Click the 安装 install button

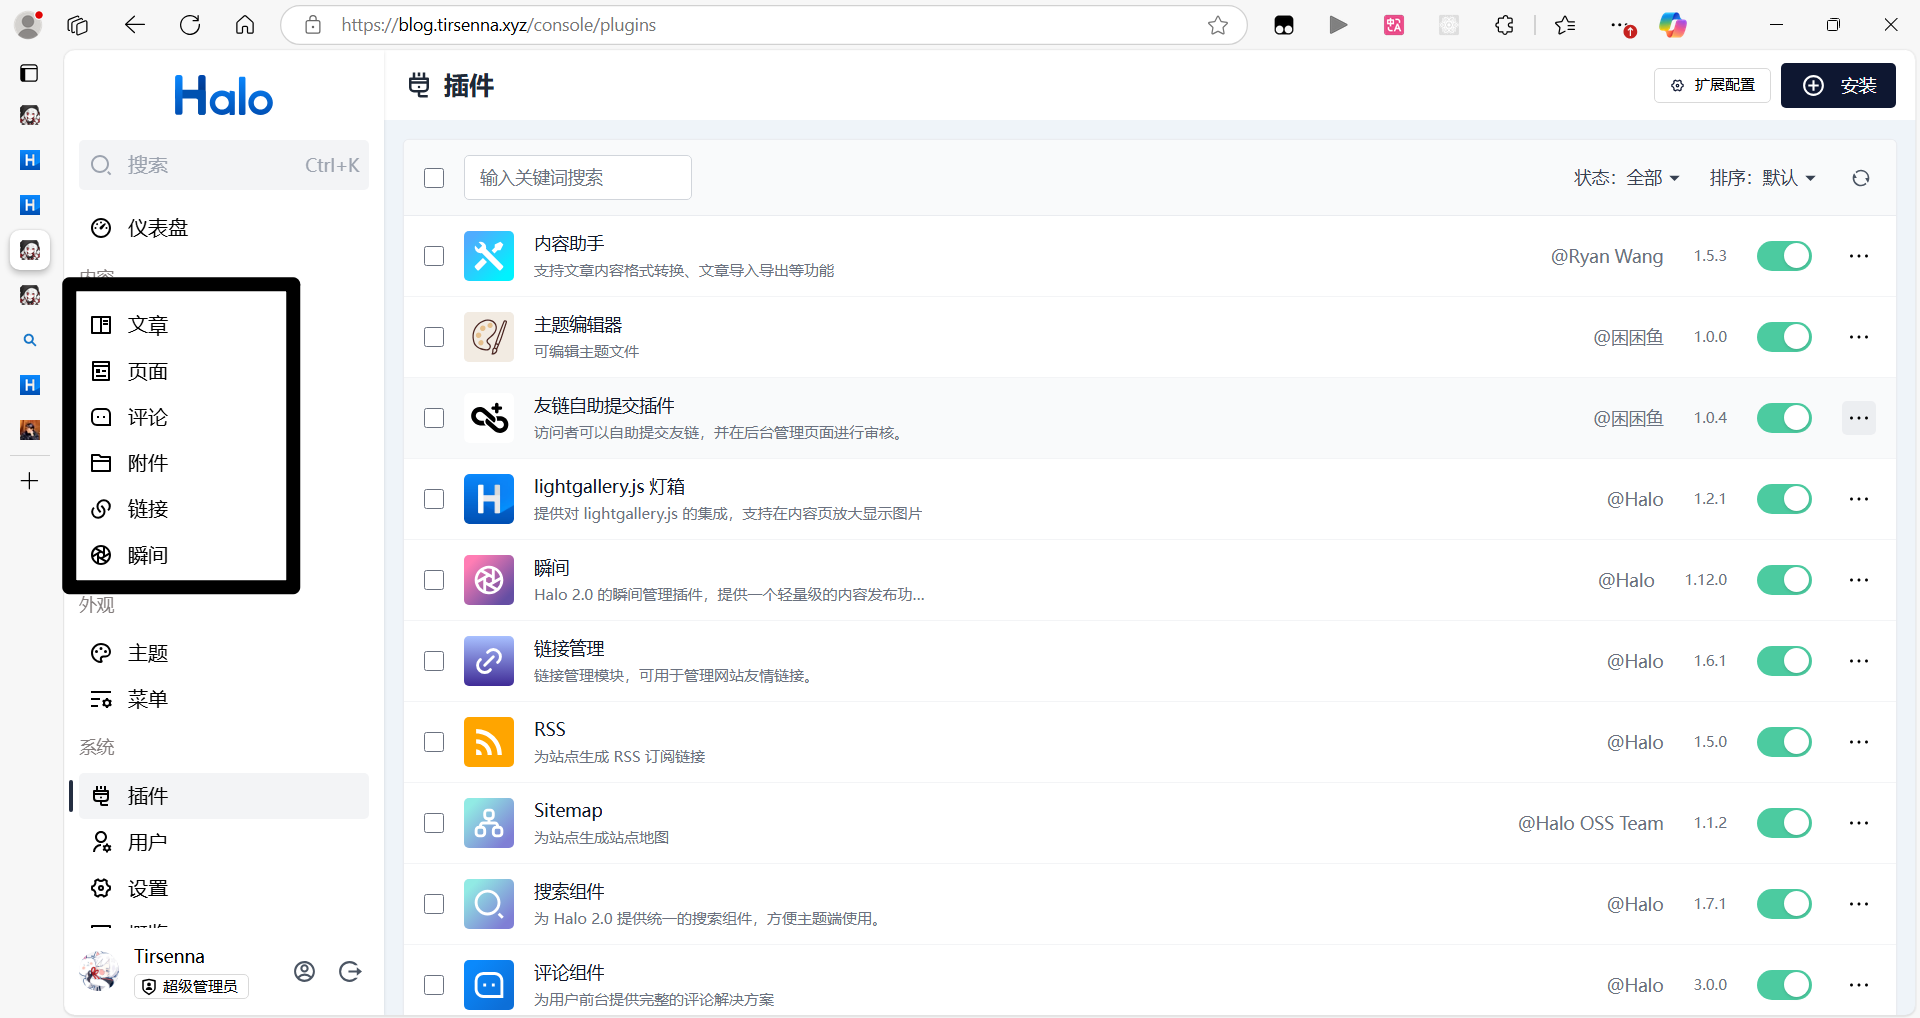pyautogui.click(x=1838, y=86)
